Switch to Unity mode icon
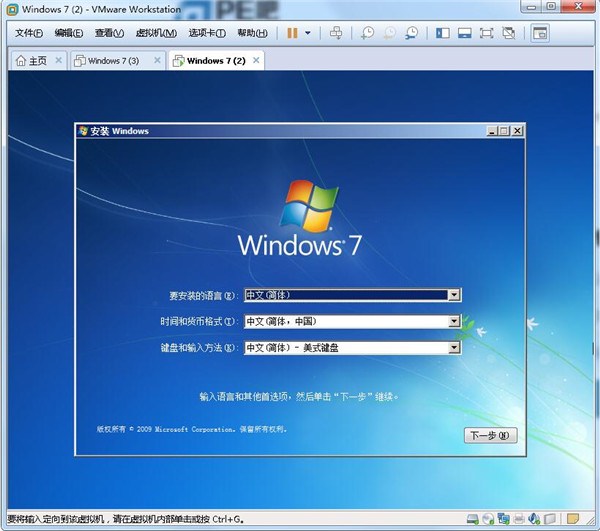 coord(509,33)
